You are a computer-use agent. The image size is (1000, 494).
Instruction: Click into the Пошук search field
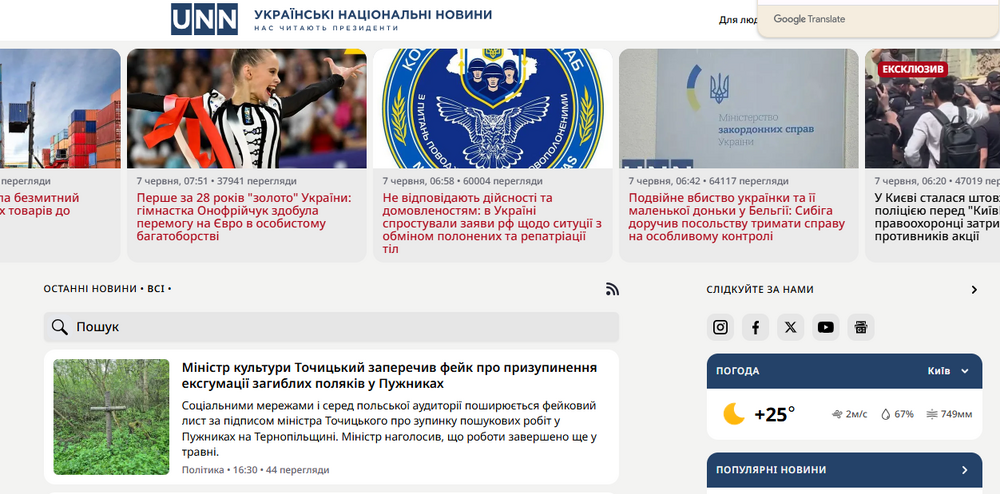(x=331, y=327)
